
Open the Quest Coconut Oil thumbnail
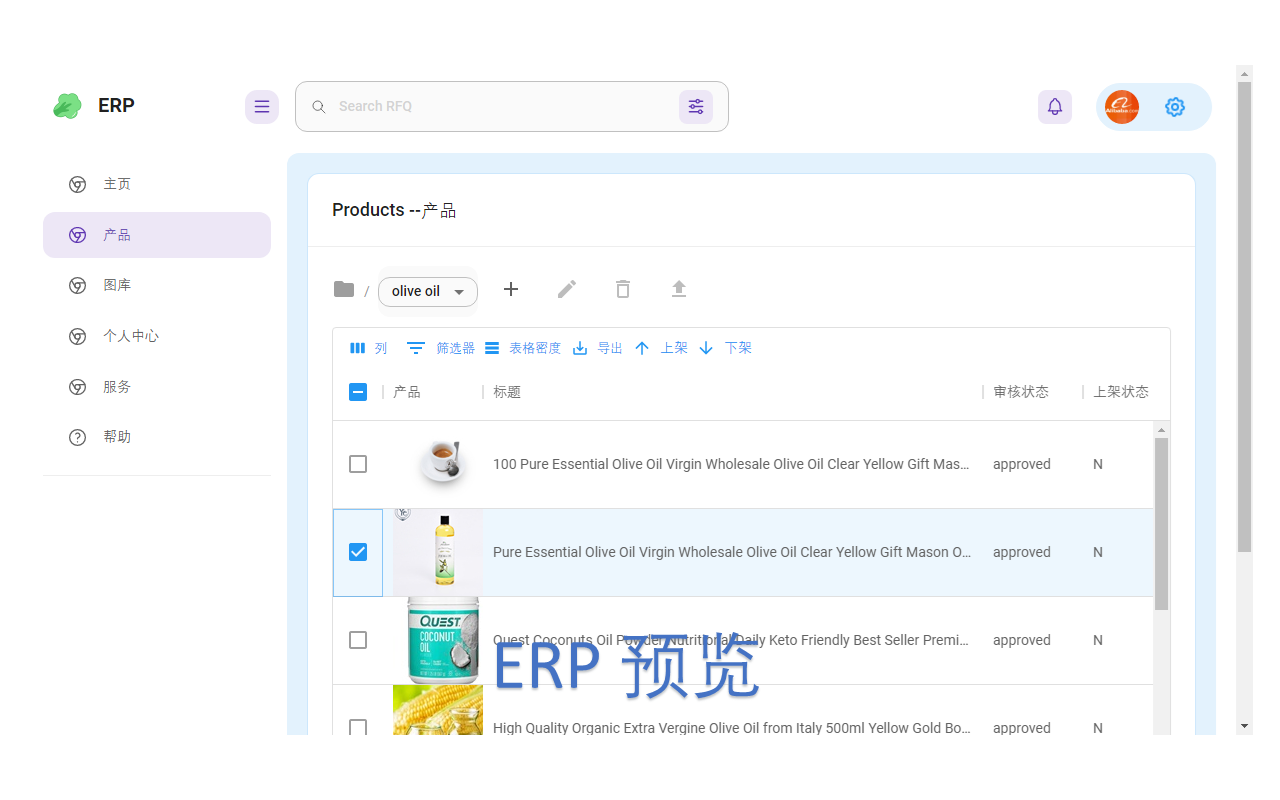(443, 640)
